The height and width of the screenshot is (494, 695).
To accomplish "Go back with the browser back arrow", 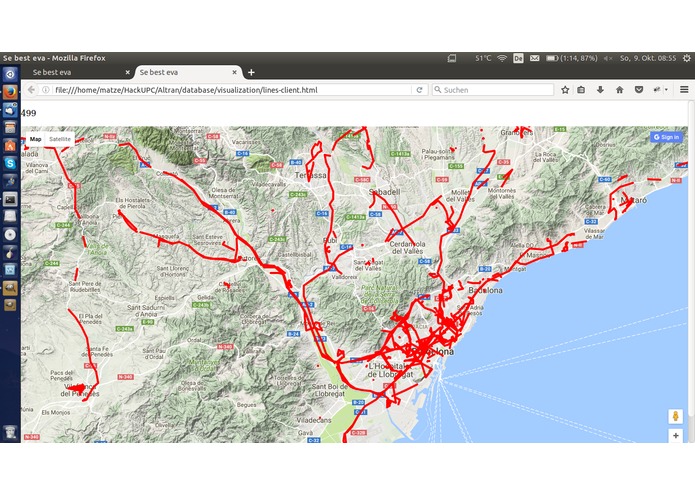I will (x=31, y=90).
